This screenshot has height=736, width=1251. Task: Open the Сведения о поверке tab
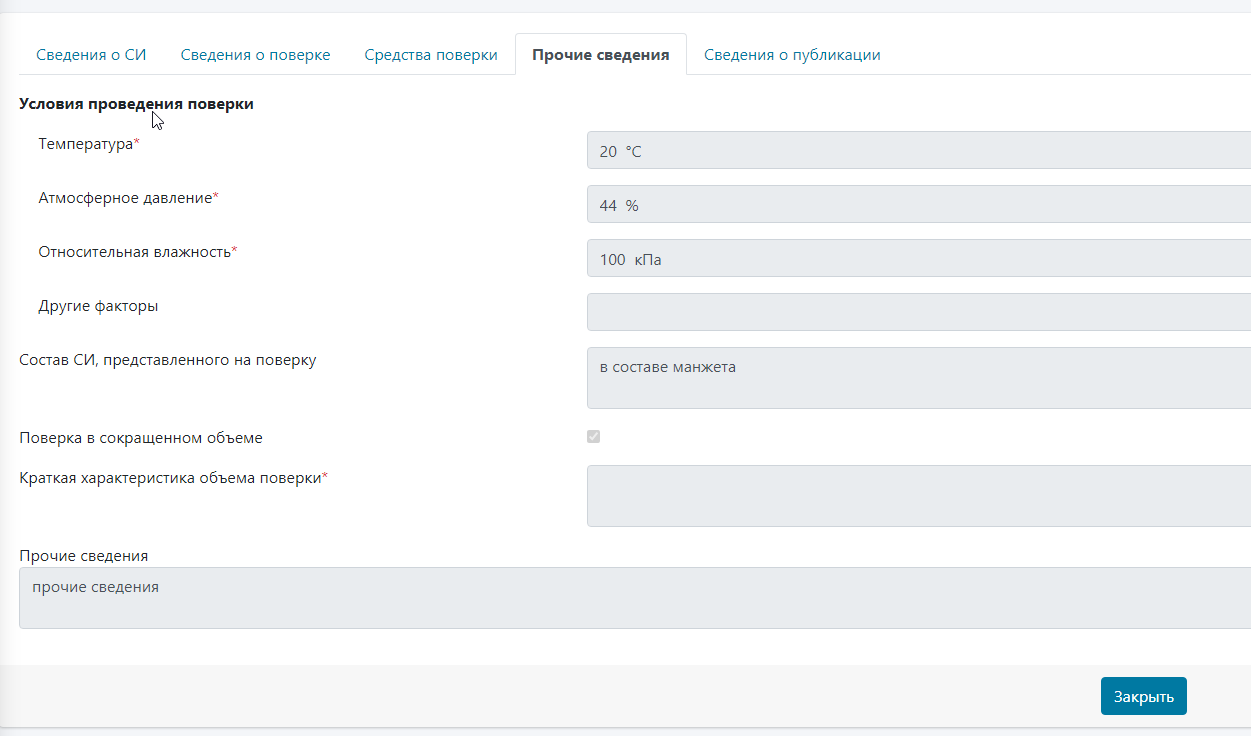point(255,55)
